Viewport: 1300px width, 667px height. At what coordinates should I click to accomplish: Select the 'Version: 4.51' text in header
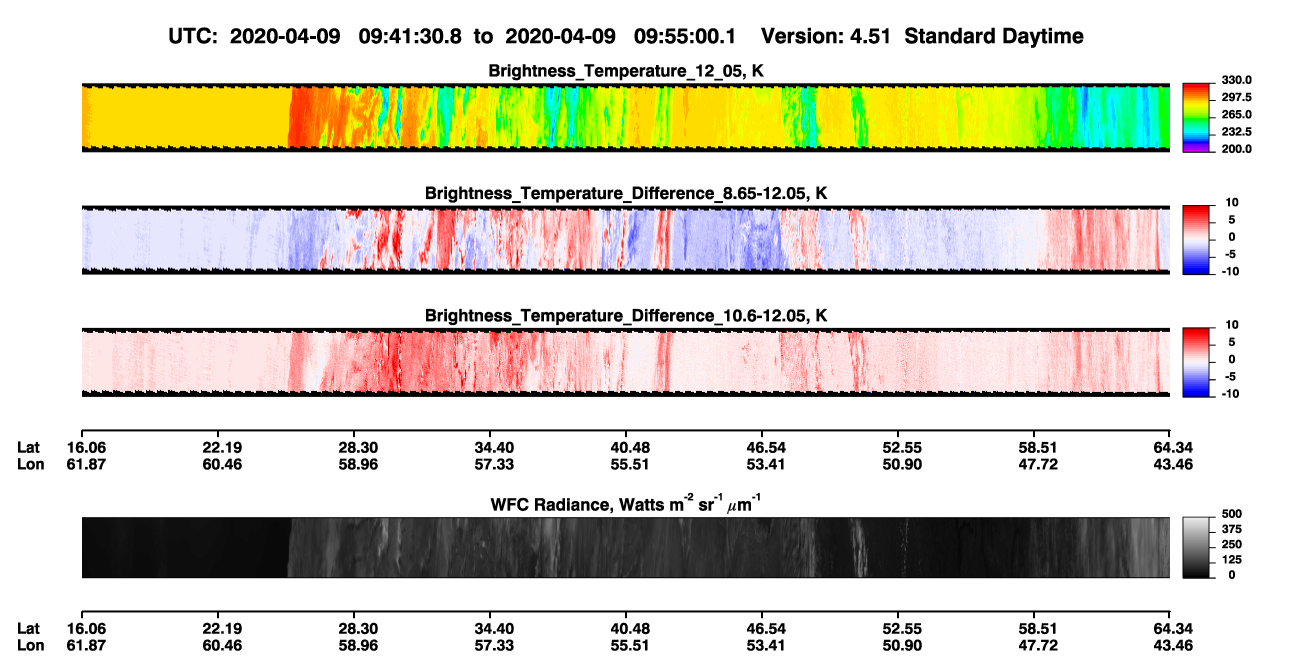point(825,36)
